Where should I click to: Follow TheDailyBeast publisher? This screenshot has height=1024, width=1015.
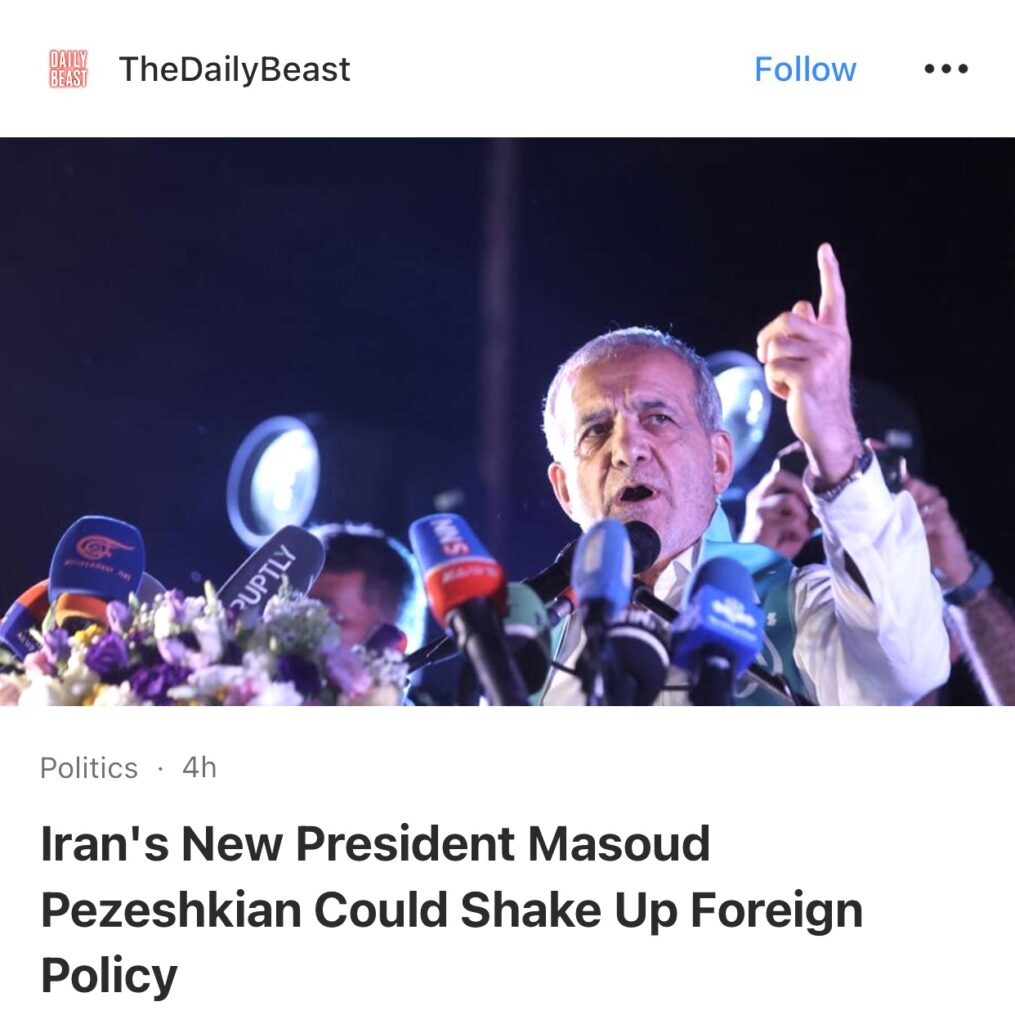[805, 69]
